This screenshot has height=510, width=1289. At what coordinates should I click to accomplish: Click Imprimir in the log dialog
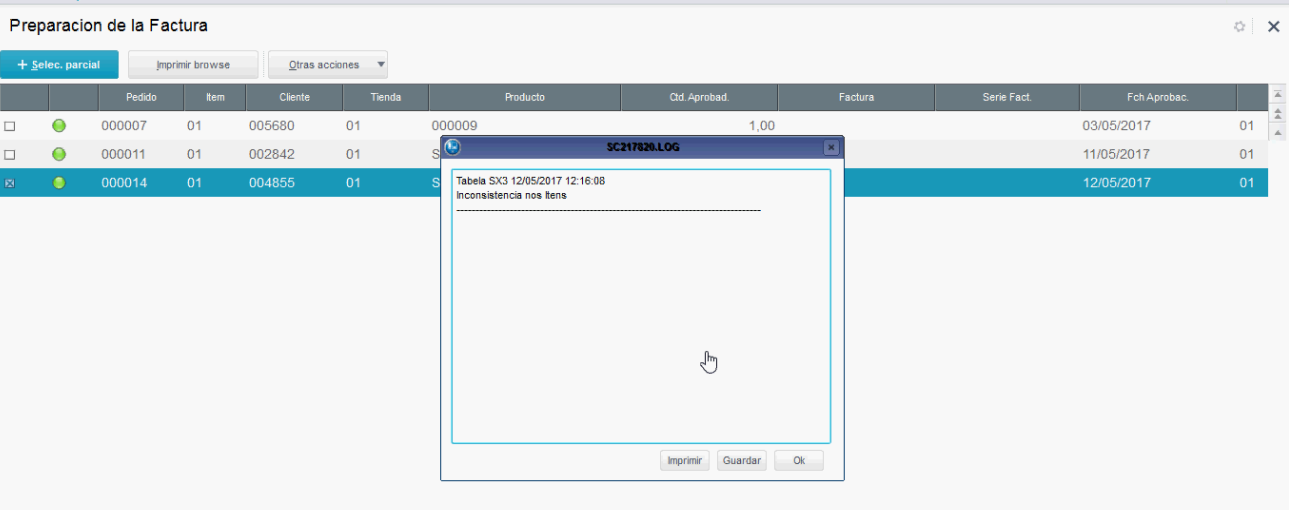(x=684, y=461)
